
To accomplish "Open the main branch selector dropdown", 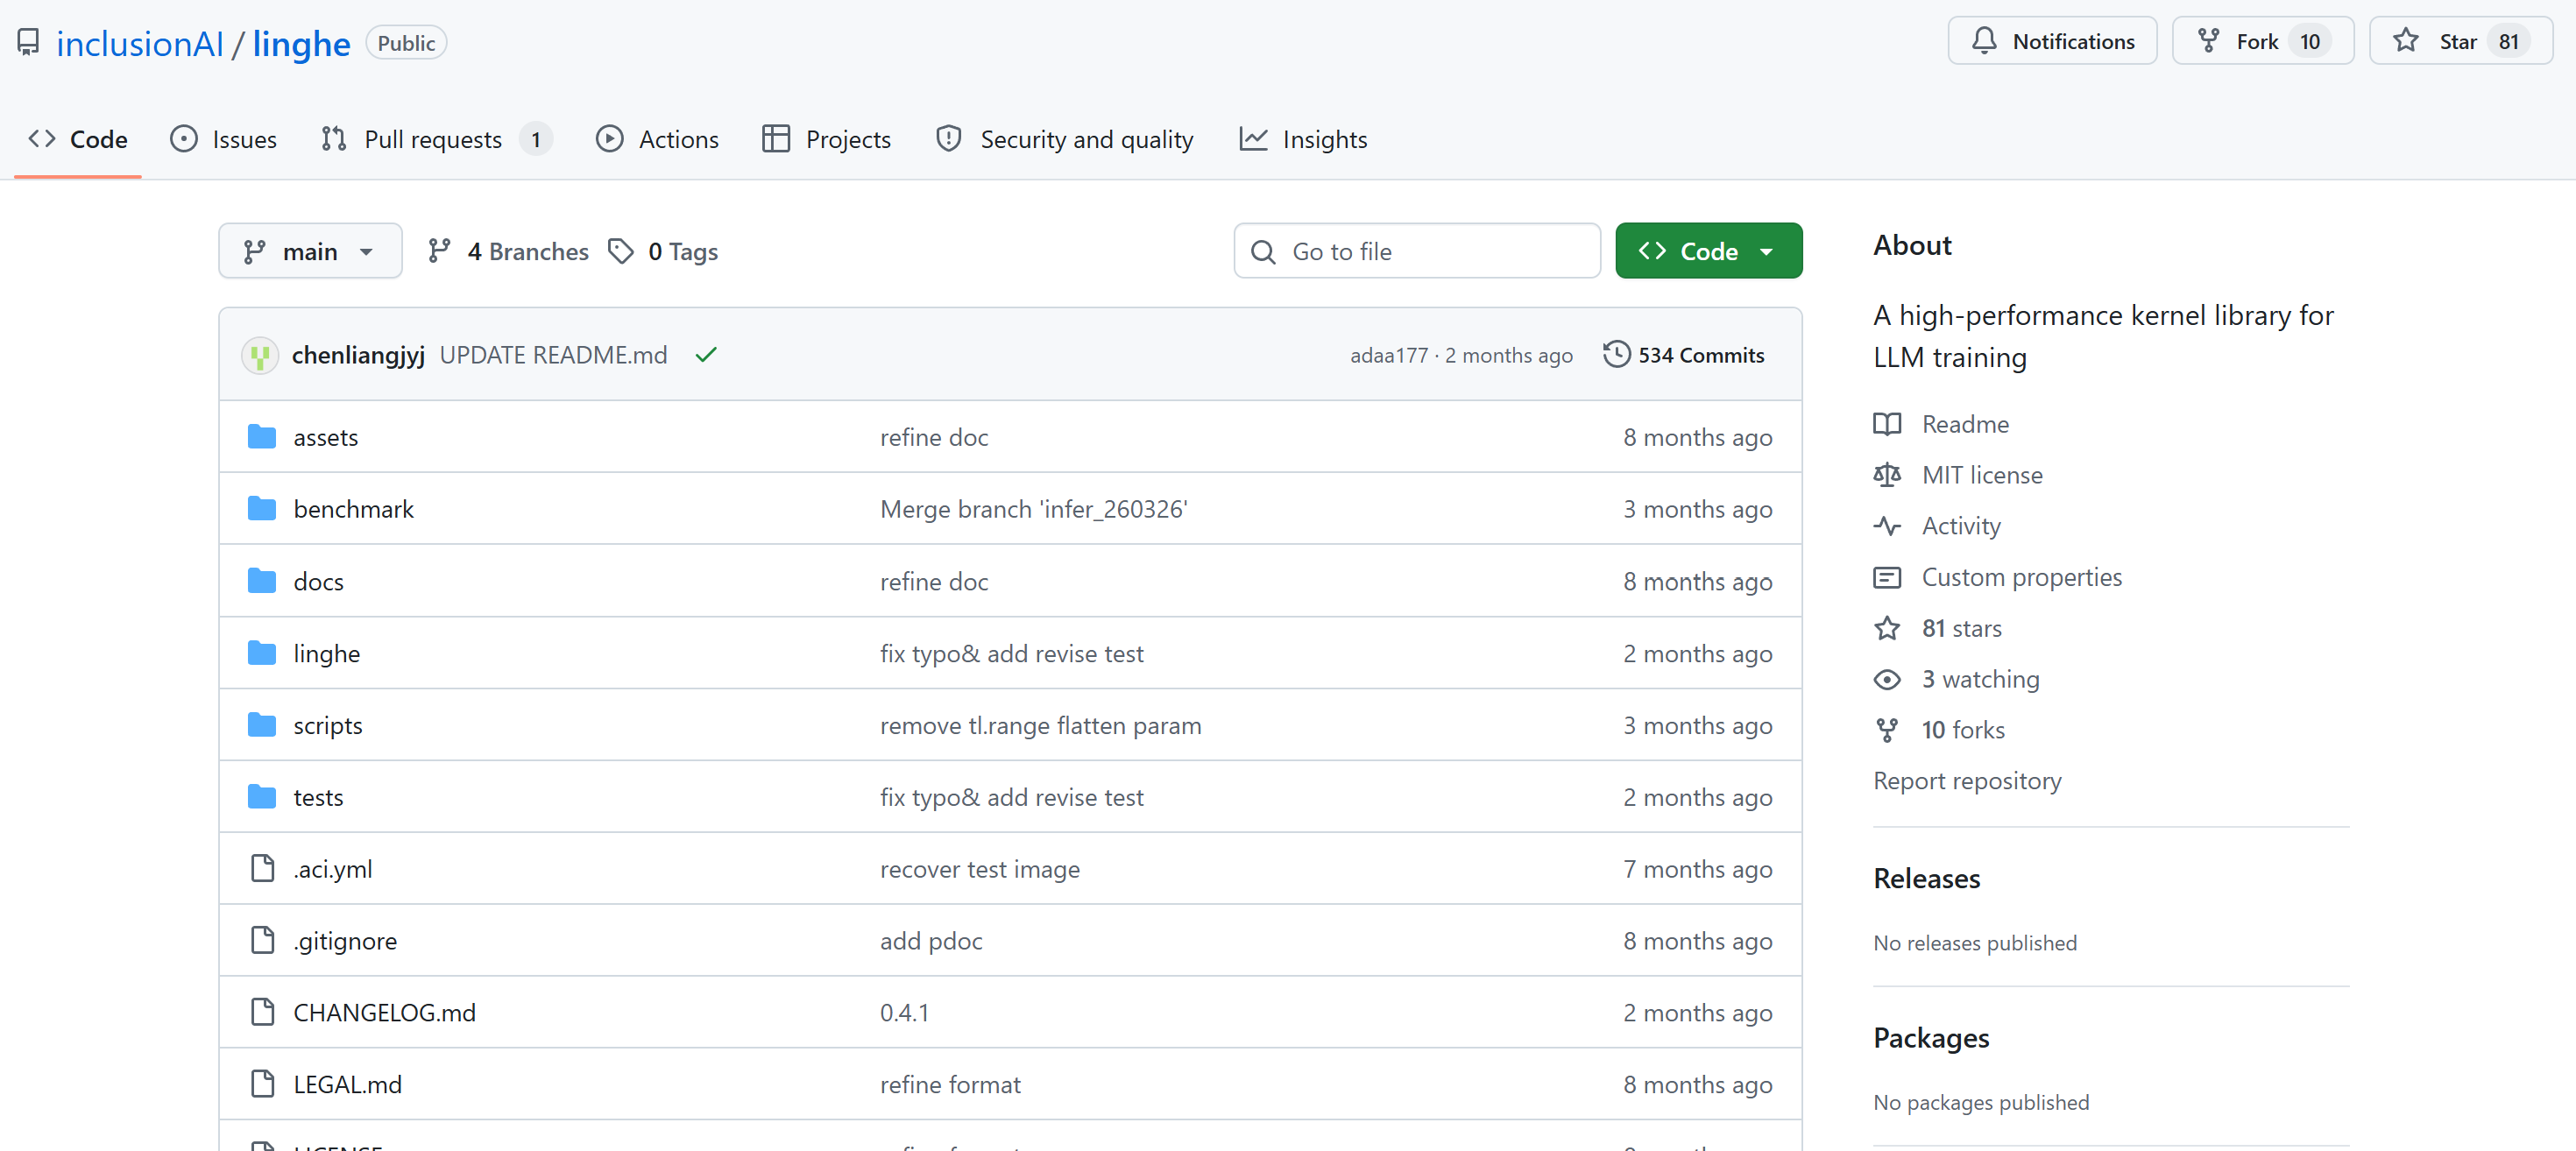I will 310,251.
